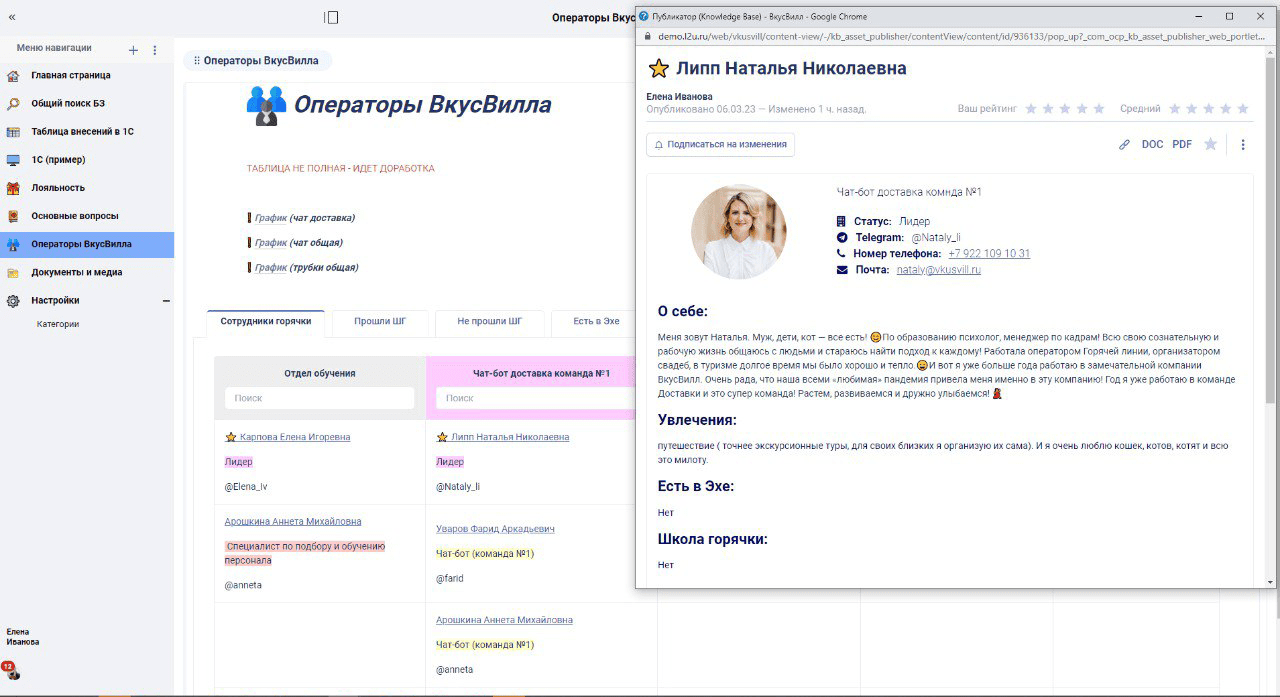This screenshot has width=1280, height=697.
Task: Collapse sidebar with double chevron icon
Action: (x=12, y=17)
